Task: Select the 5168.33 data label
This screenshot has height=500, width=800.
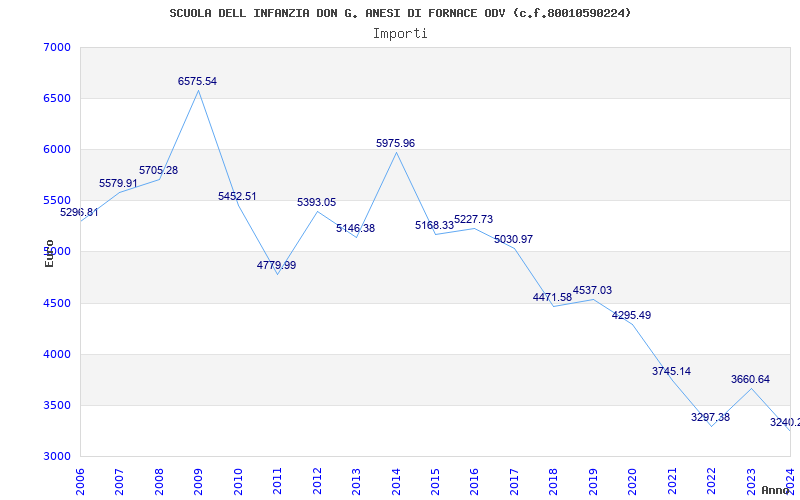Action: pos(435,226)
